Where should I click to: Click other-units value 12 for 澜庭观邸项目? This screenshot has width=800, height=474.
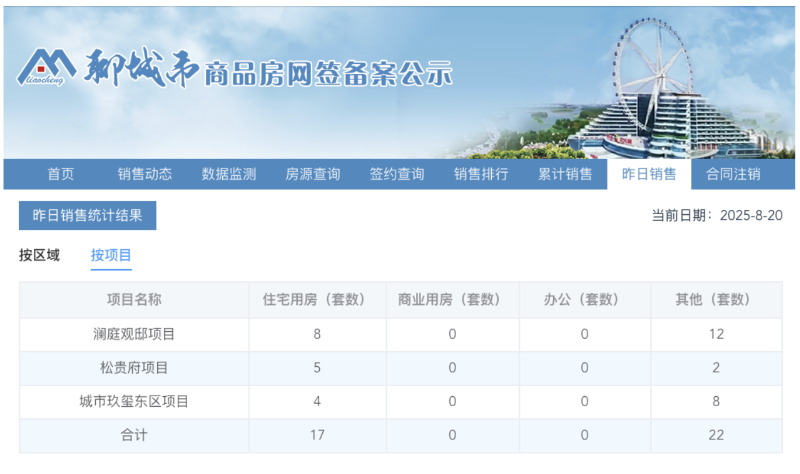point(716,334)
